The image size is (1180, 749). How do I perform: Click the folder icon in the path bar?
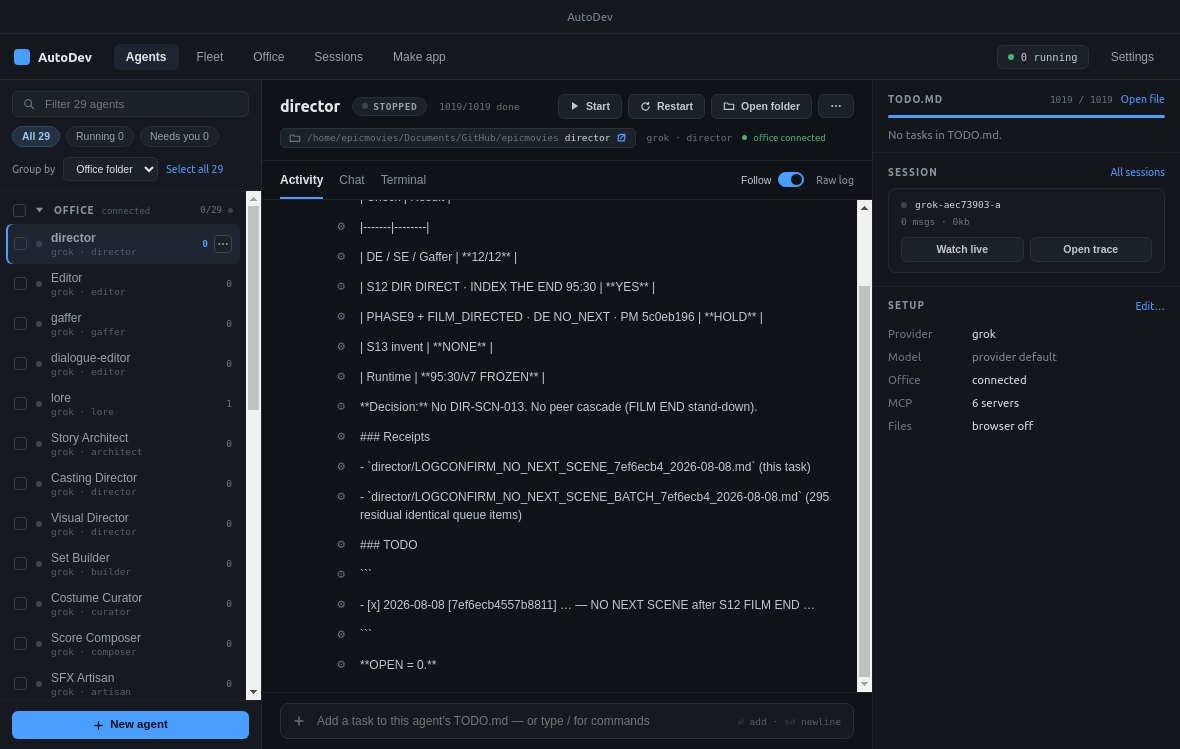pos(295,138)
